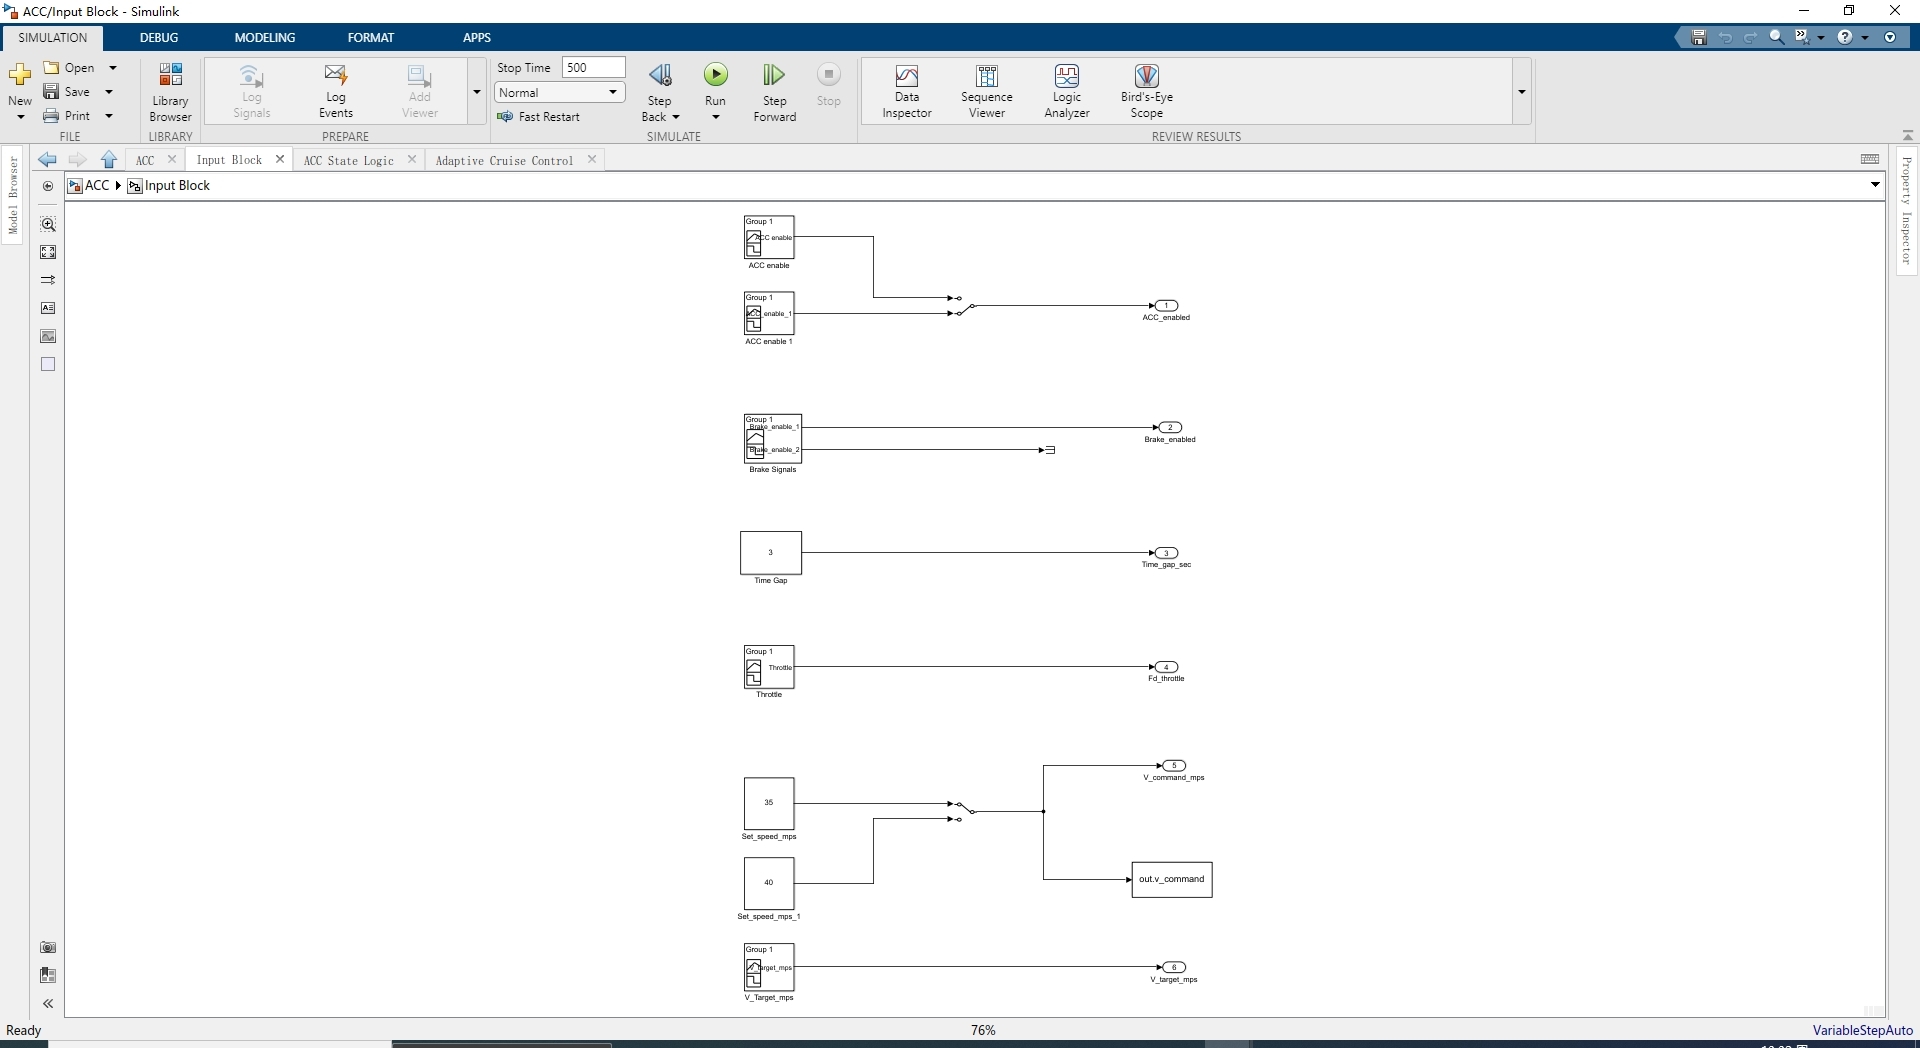Expand the Prepare gallery dropdown arrow
The width and height of the screenshot is (1920, 1048).
click(477, 92)
